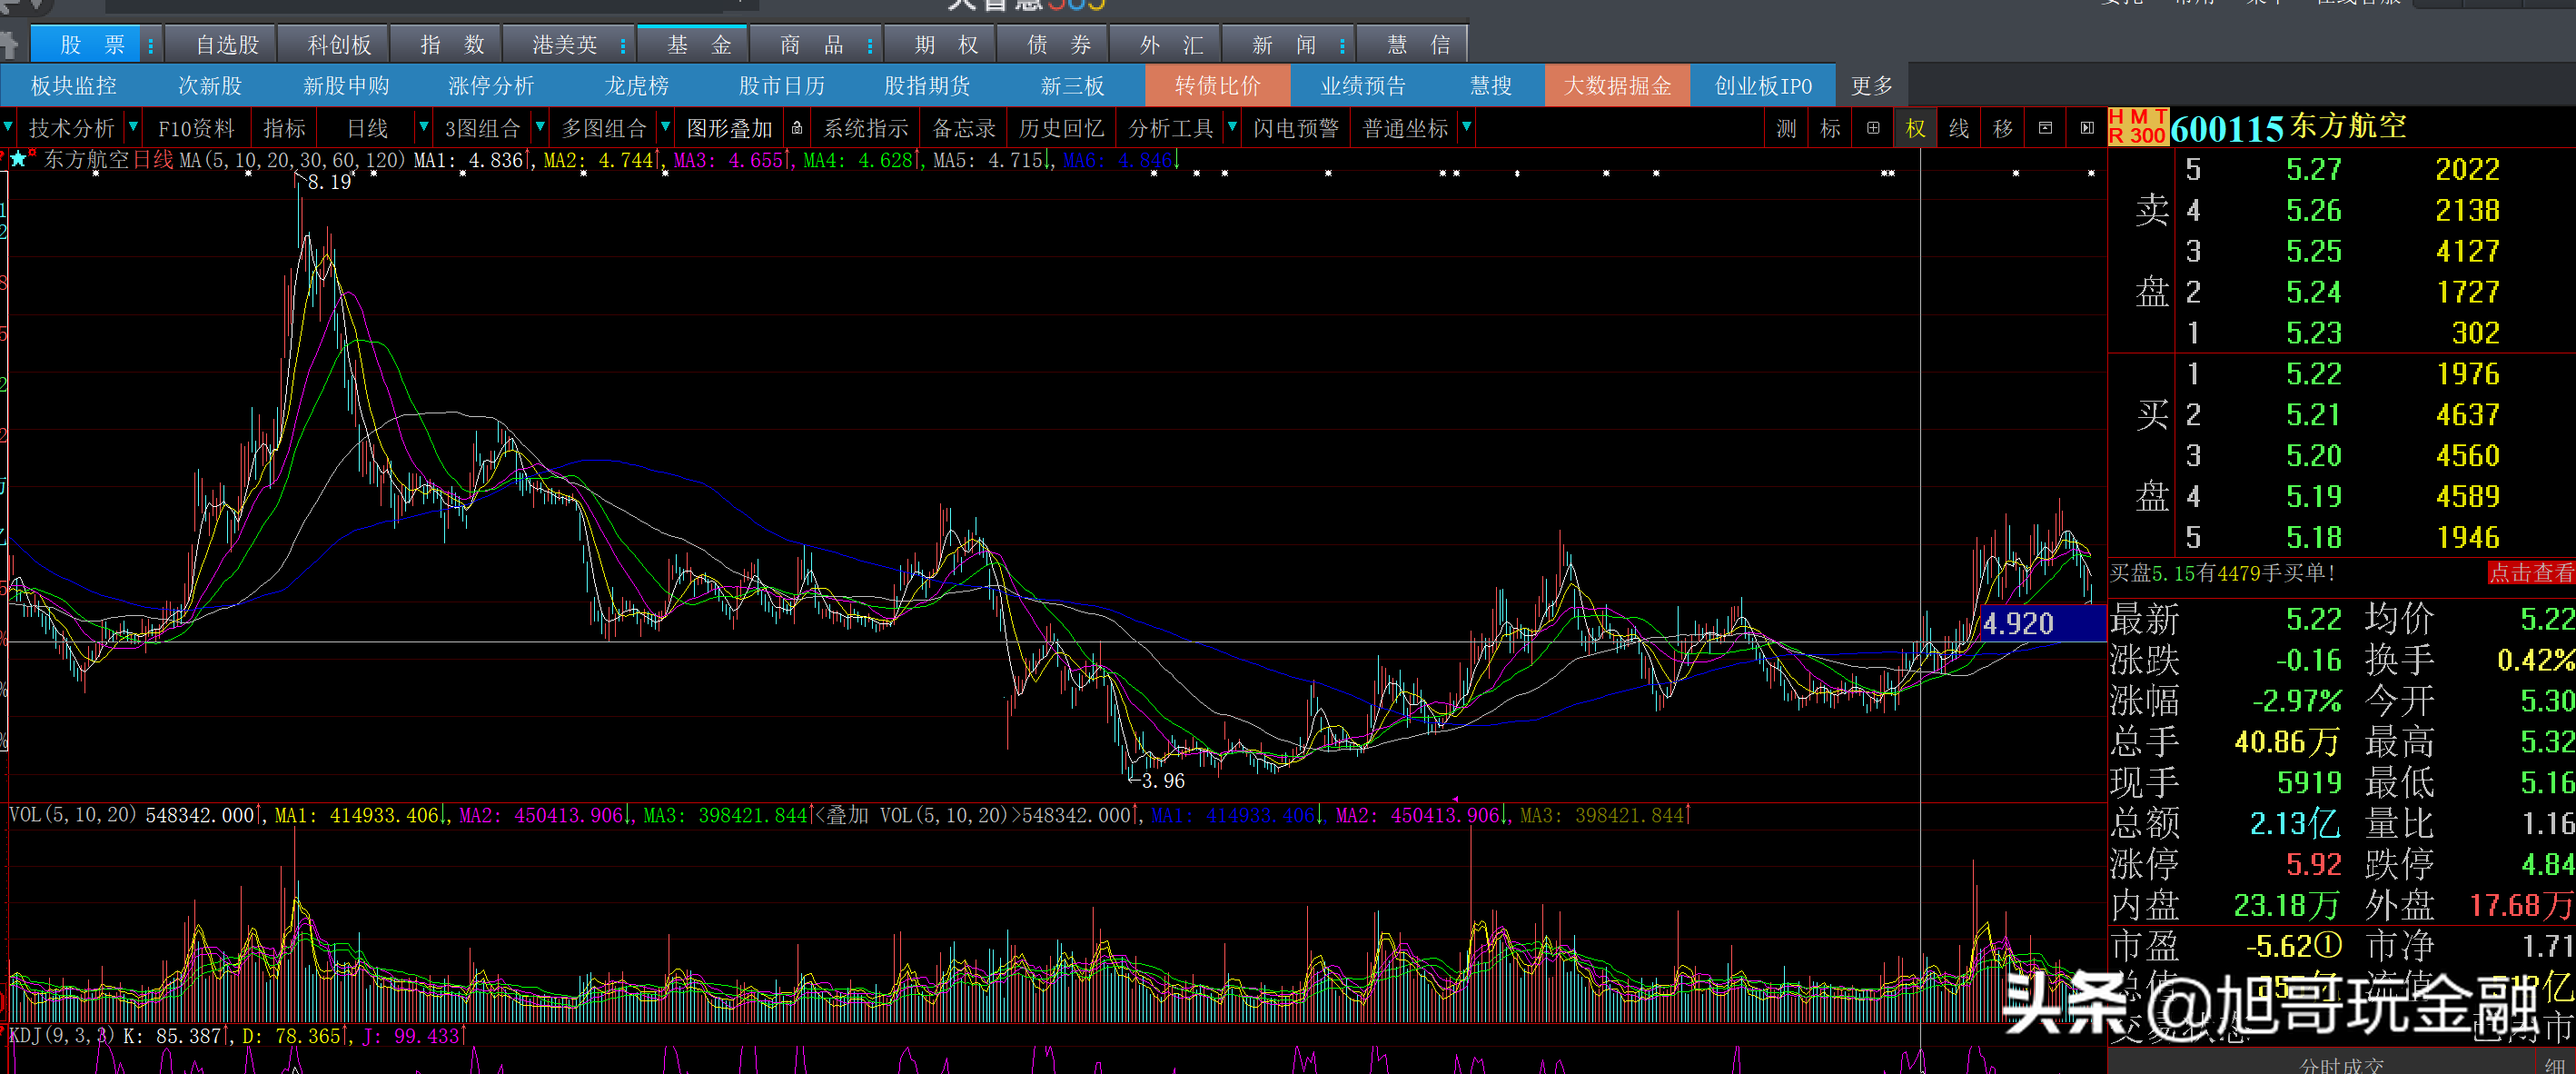Click the highlighted 大数据掘金 button
Viewport: 2576px width, 1074px height.
pos(1617,86)
